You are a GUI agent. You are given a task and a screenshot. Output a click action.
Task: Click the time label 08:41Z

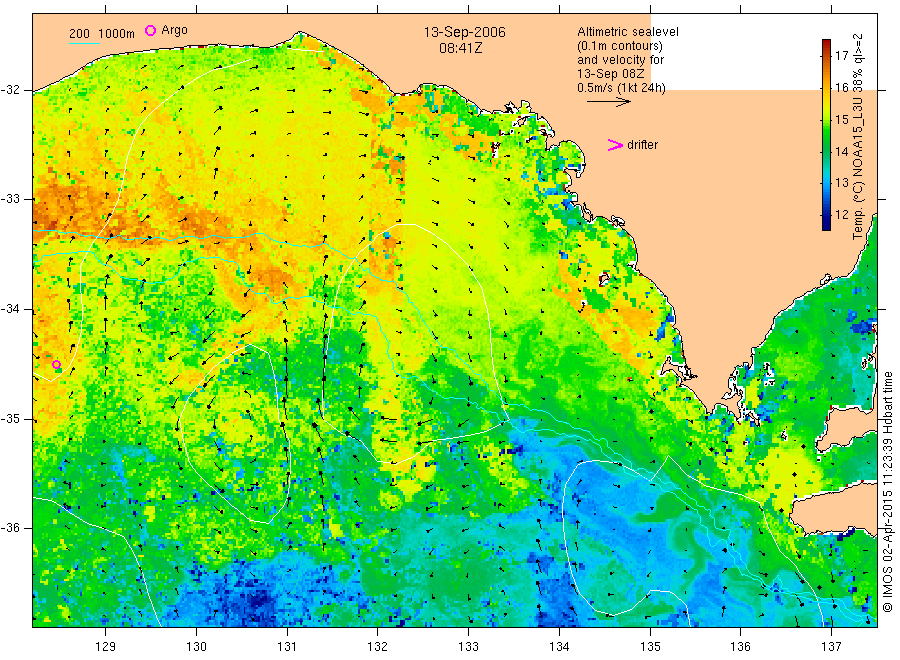point(460,48)
